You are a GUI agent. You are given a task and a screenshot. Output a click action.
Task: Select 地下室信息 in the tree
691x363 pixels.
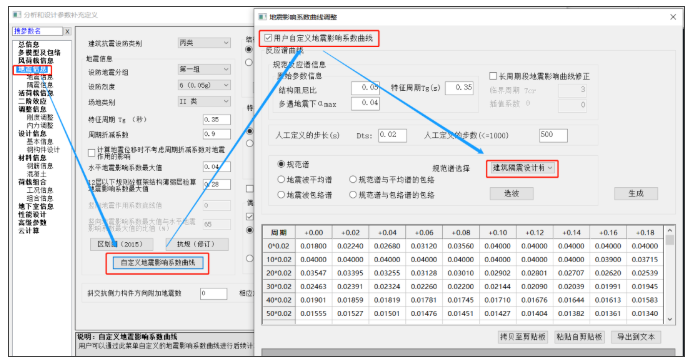[x=36, y=206]
